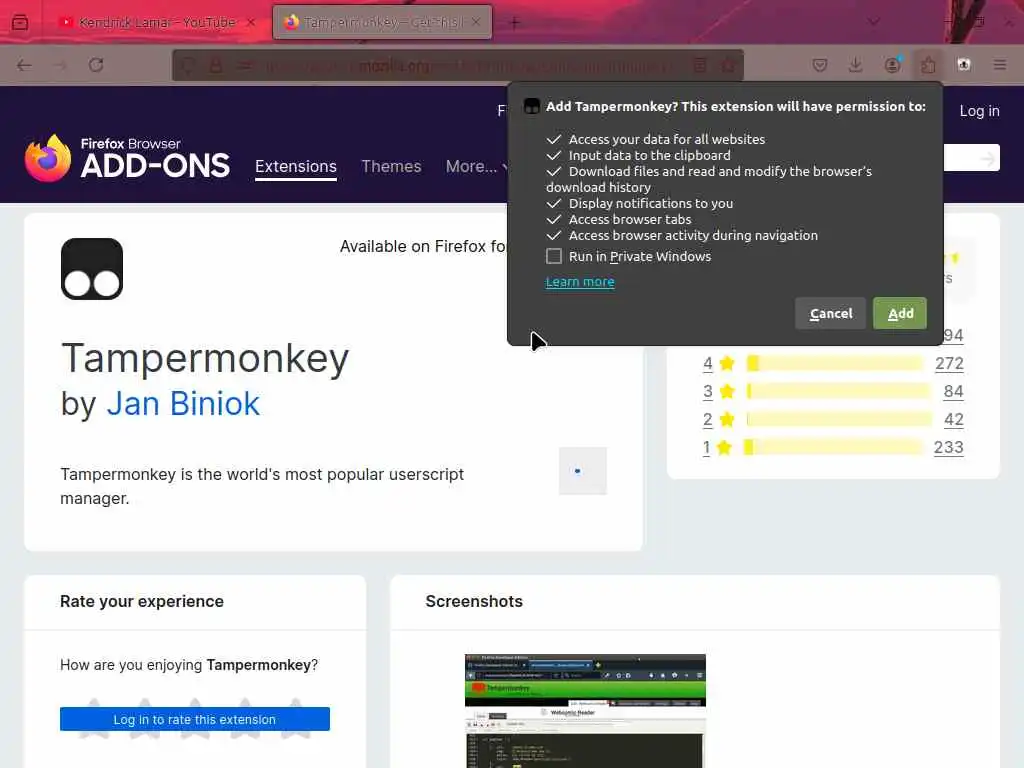This screenshot has width=1024, height=768.
Task: Expand the list all tabs dropdown
Action: click(873, 22)
